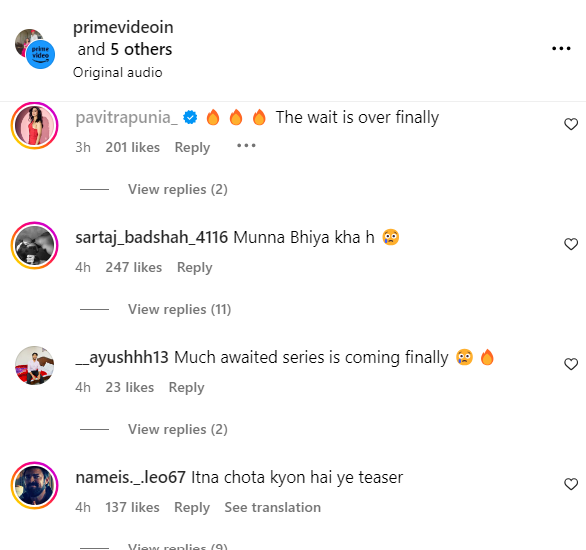This screenshot has height=550, width=586.
Task: Open __ayushhh13's profile photo
Action: (34, 365)
